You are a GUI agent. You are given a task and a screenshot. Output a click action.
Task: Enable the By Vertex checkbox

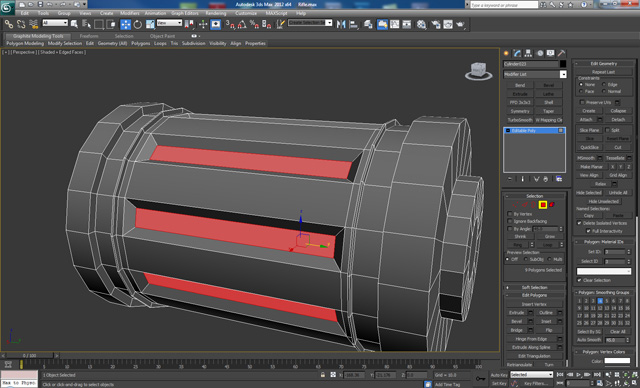pyautogui.click(x=510, y=214)
